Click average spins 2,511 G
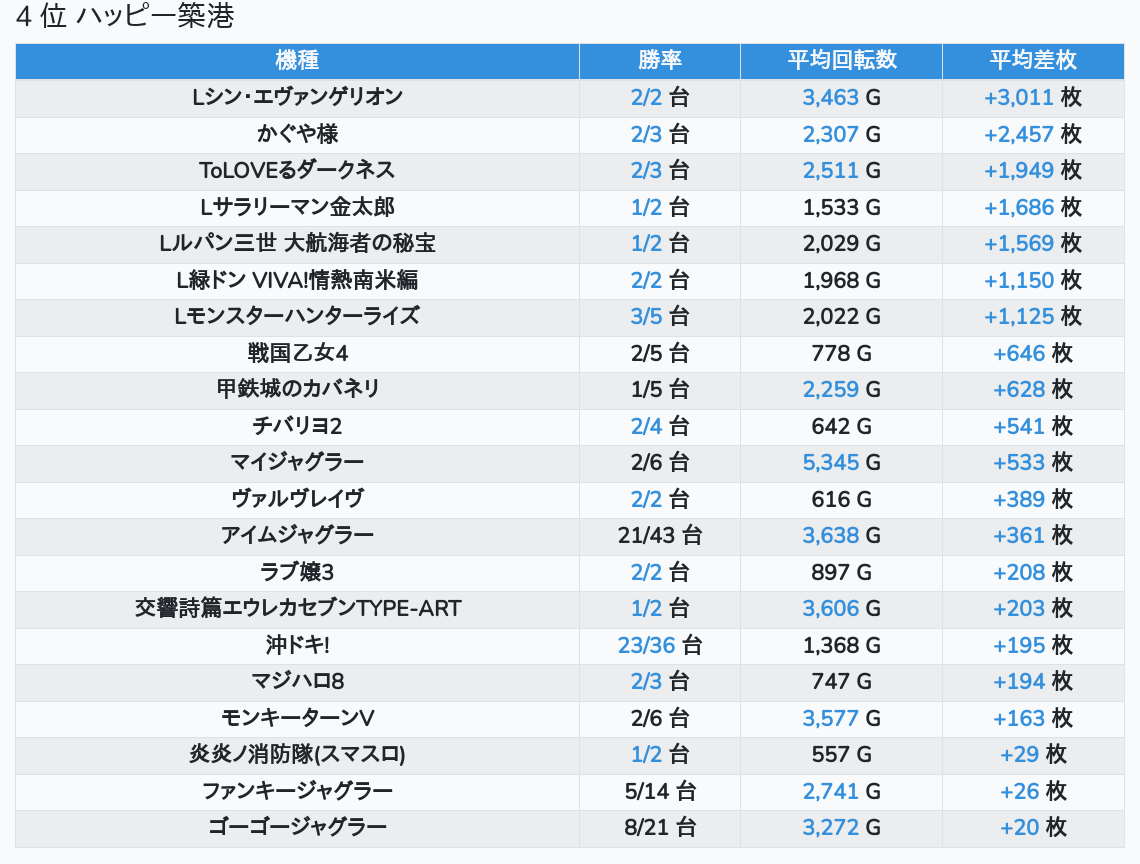1140x864 pixels. (842, 170)
